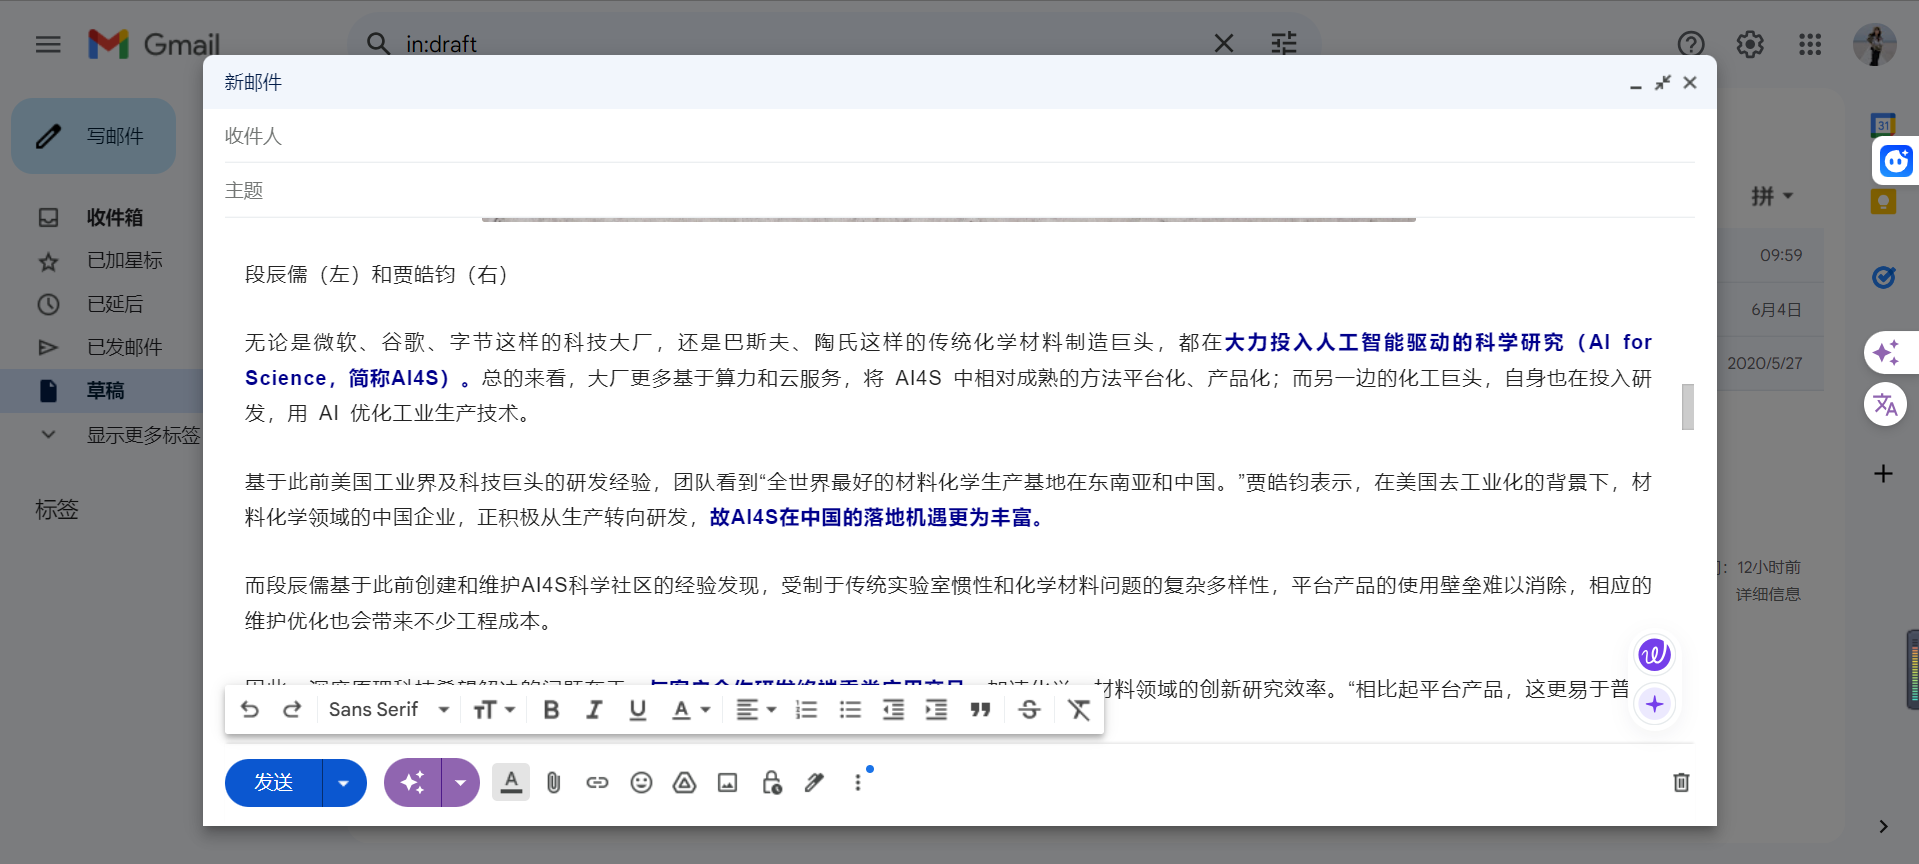Image resolution: width=1919 pixels, height=864 pixels.
Task: Toggle underline formatting
Action: point(637,710)
